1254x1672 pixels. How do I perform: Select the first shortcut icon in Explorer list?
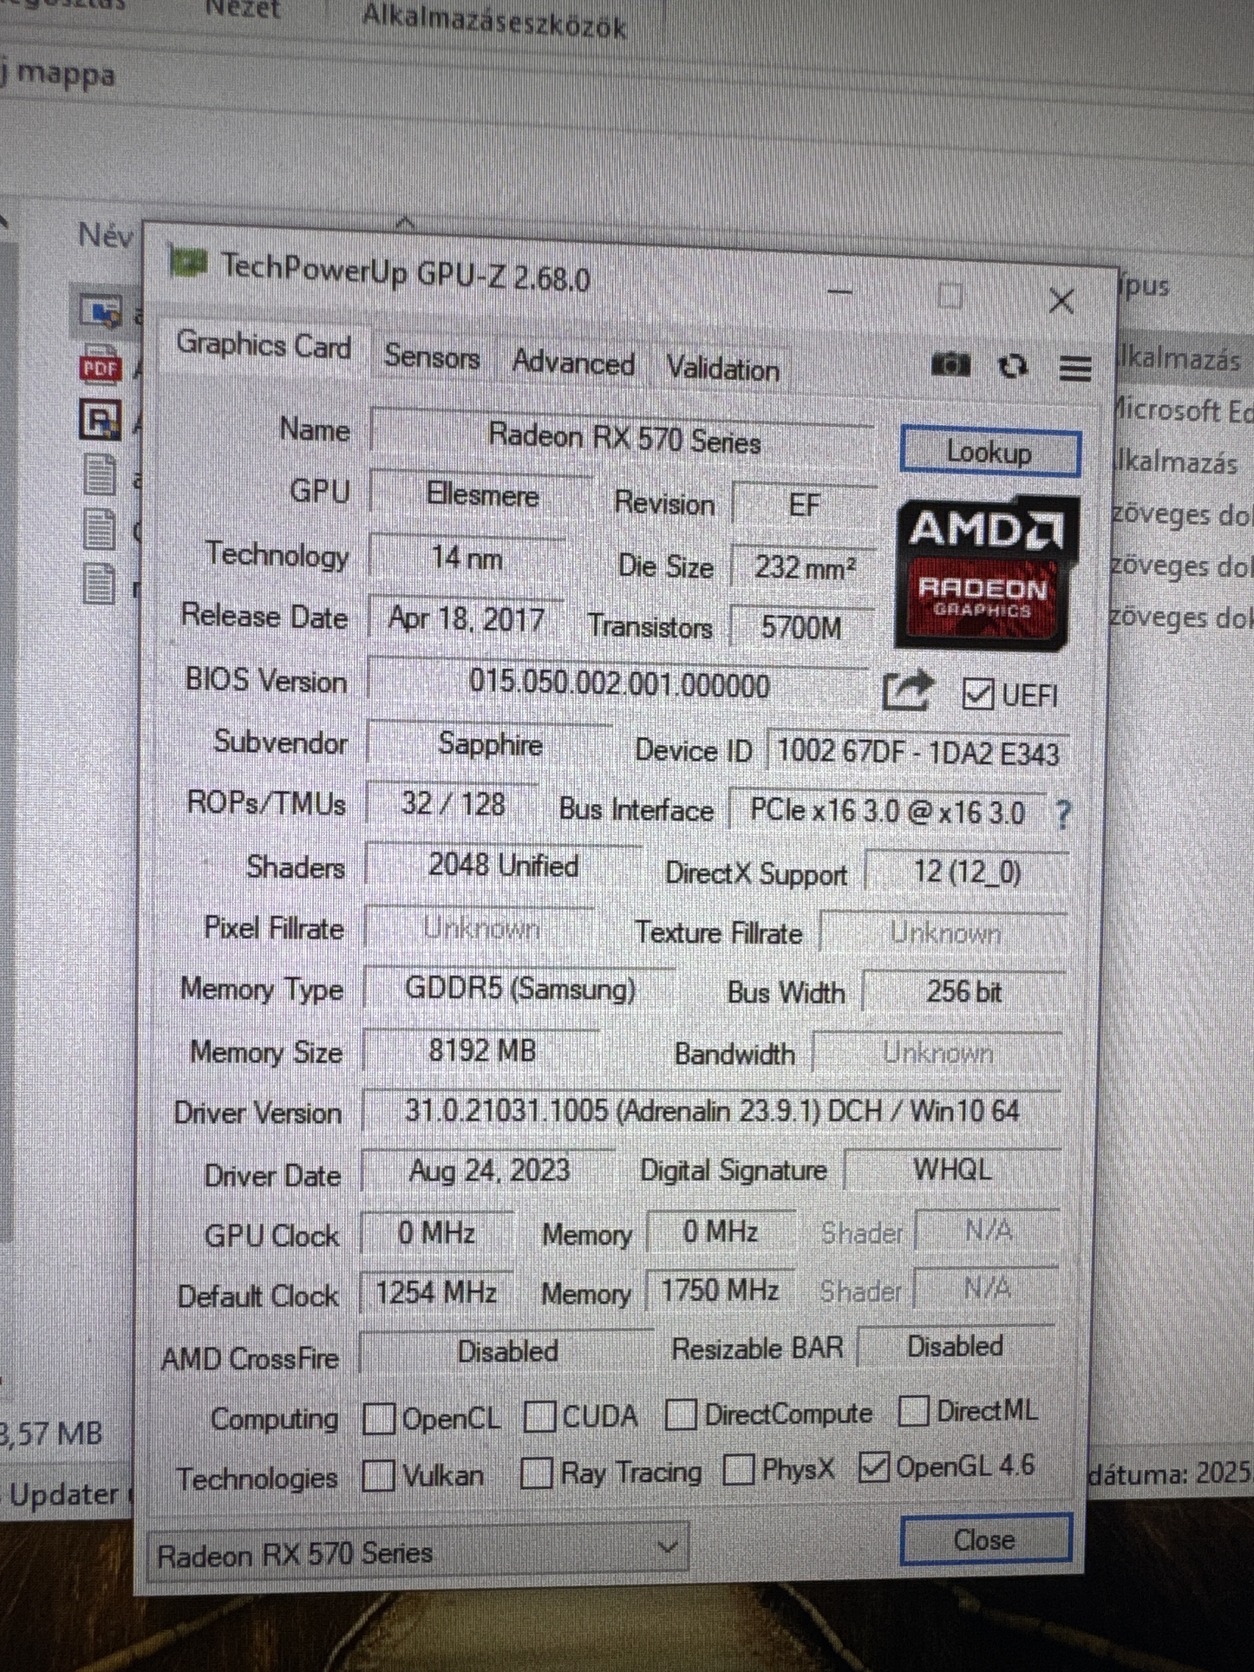click(100, 312)
